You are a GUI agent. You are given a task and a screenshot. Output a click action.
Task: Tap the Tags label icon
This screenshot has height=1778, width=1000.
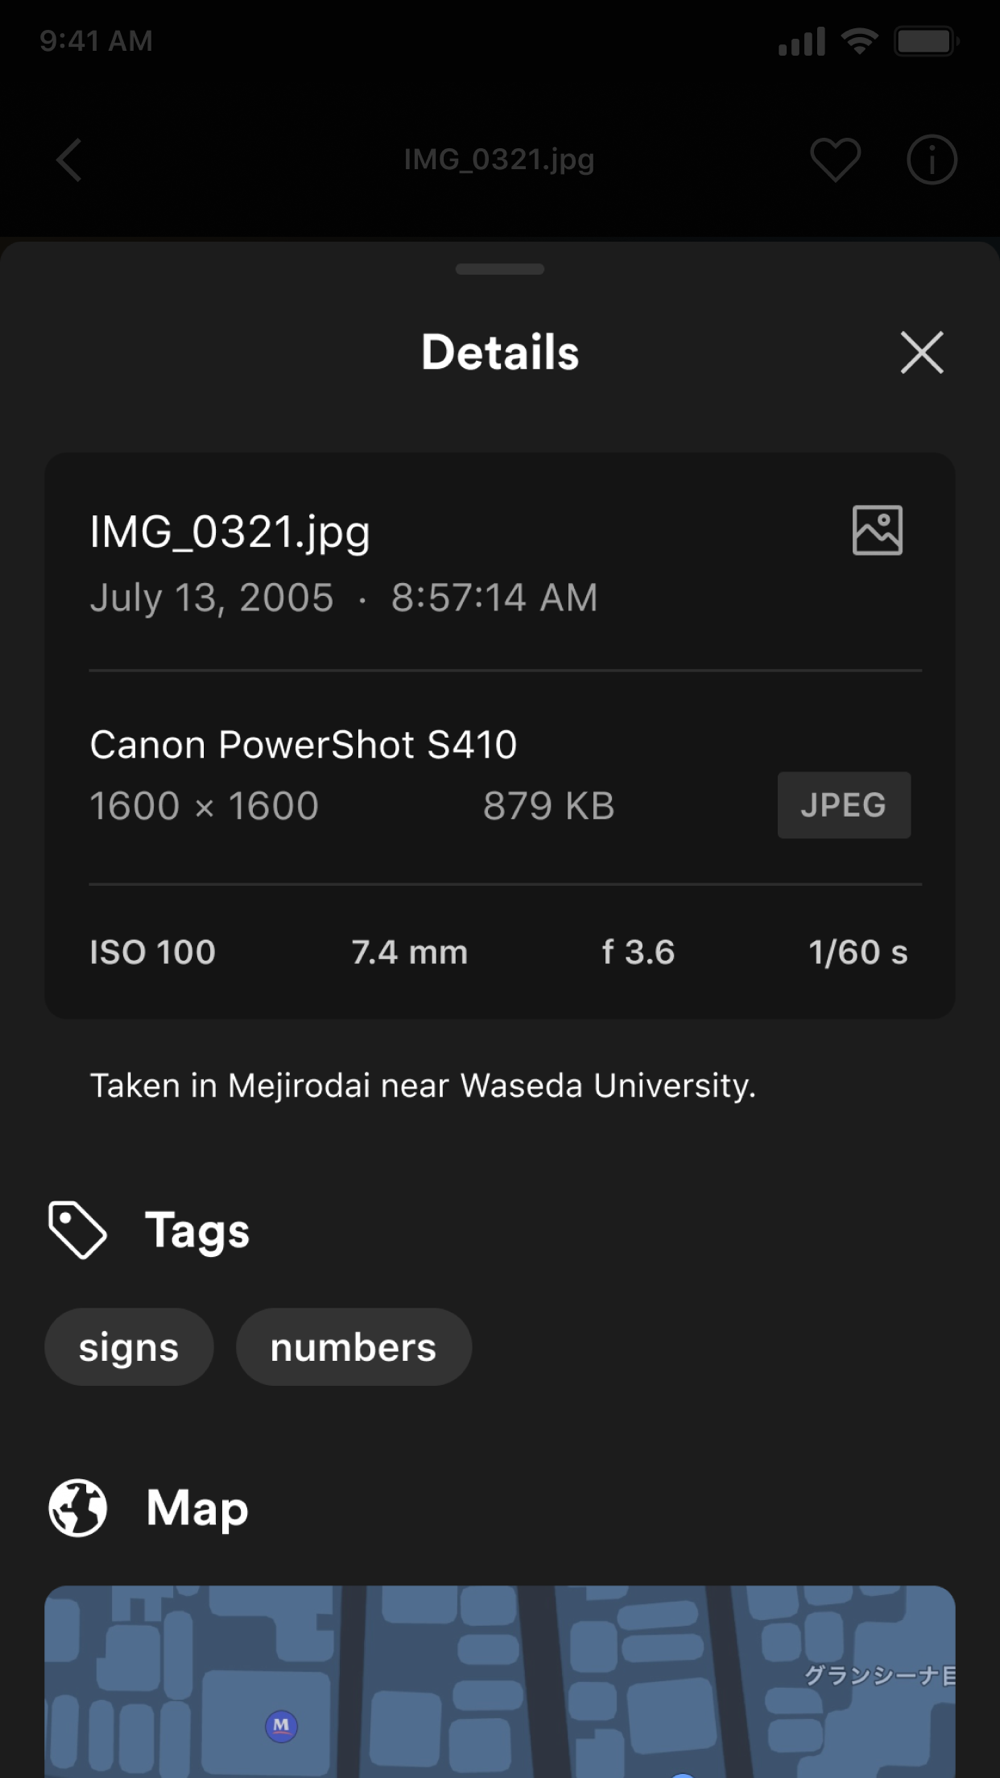click(77, 1230)
